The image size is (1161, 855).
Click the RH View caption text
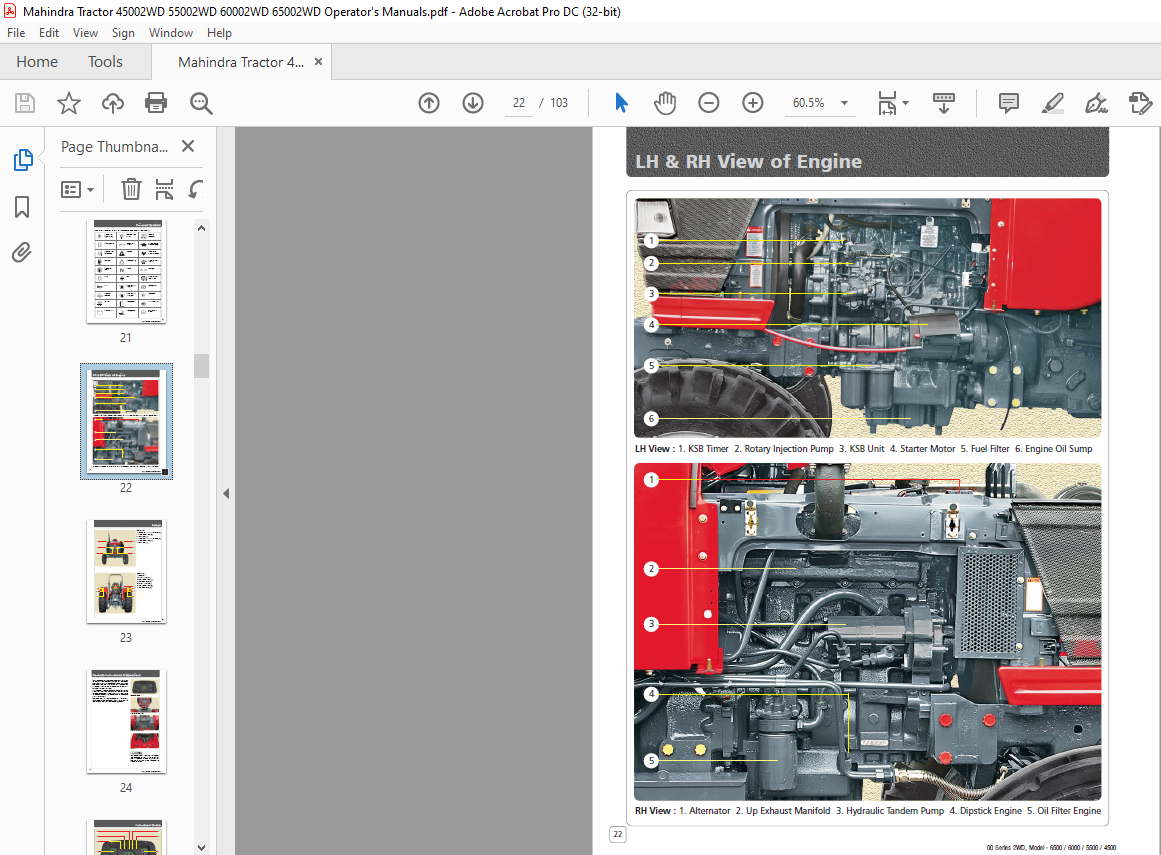[x=868, y=811]
